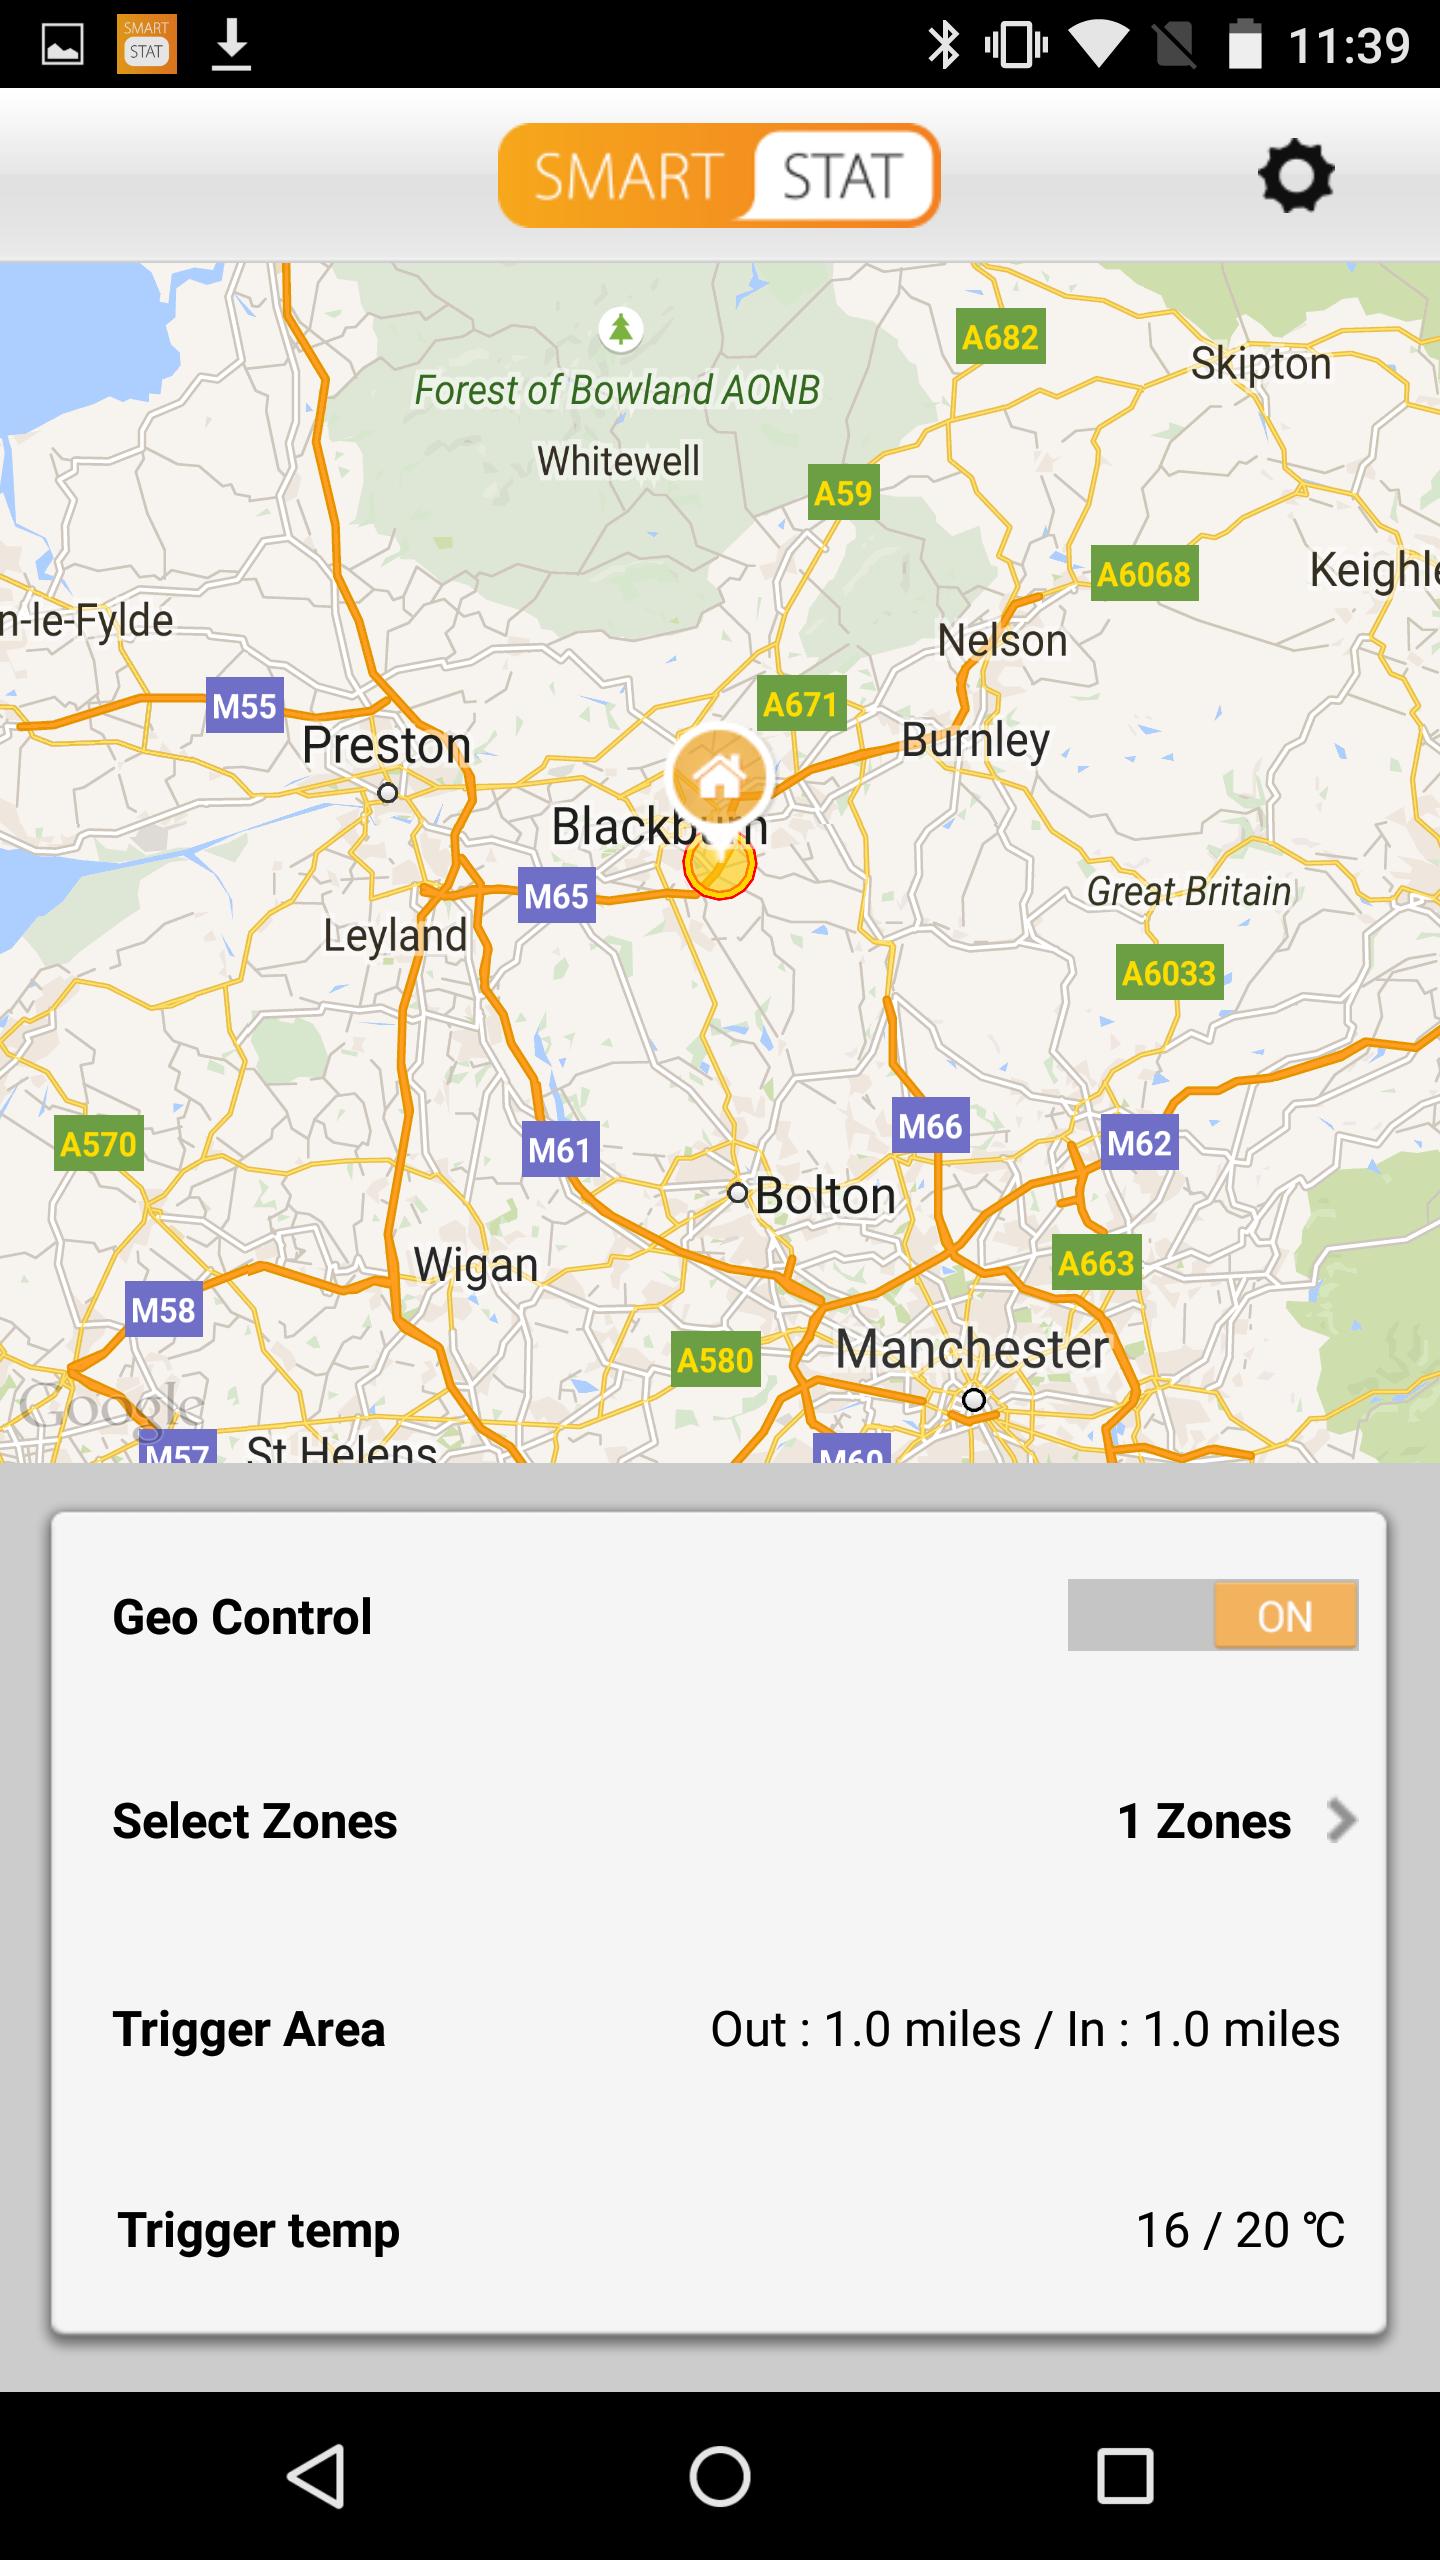Open recent apps with square button
The width and height of the screenshot is (1440, 2560).
[x=1125, y=2476]
